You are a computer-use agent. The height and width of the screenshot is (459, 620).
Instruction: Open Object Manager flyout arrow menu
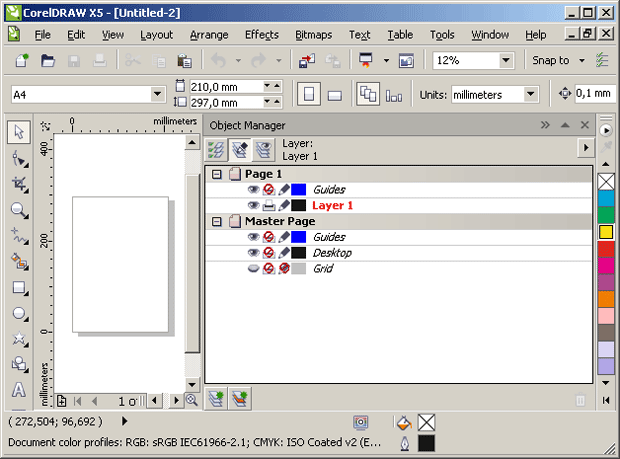point(586,148)
